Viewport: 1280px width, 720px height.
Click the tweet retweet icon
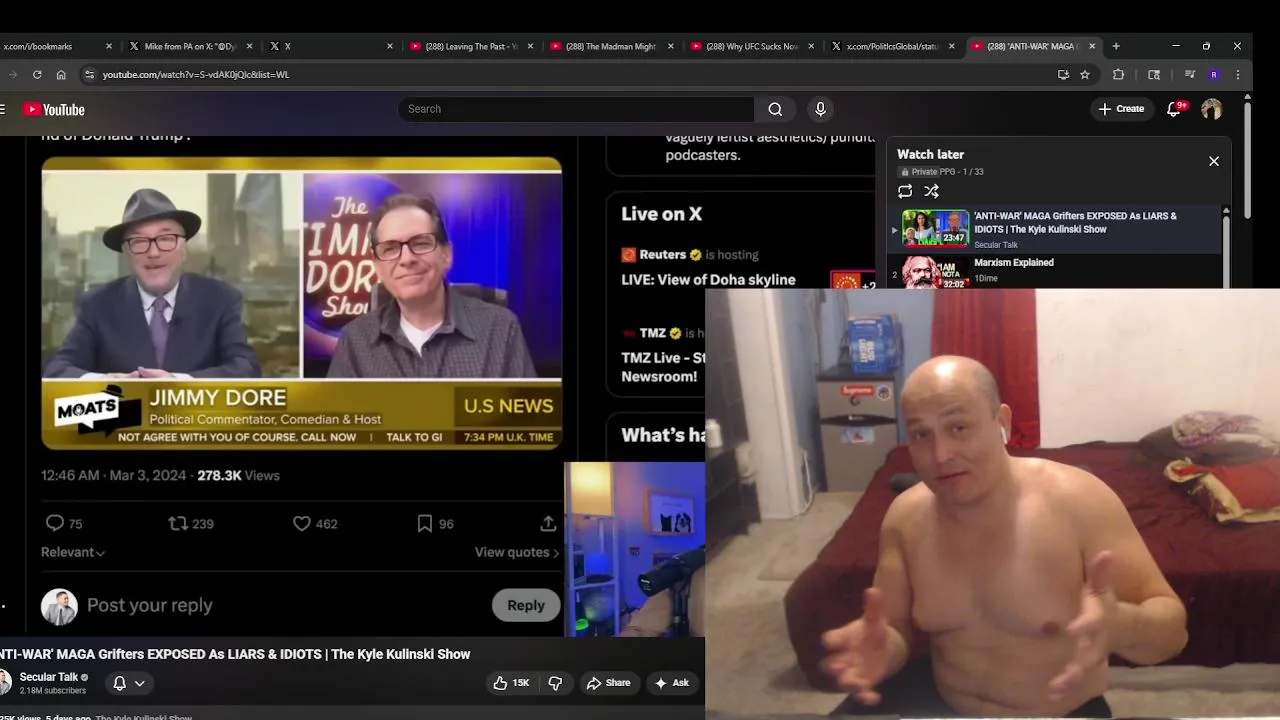pos(178,523)
